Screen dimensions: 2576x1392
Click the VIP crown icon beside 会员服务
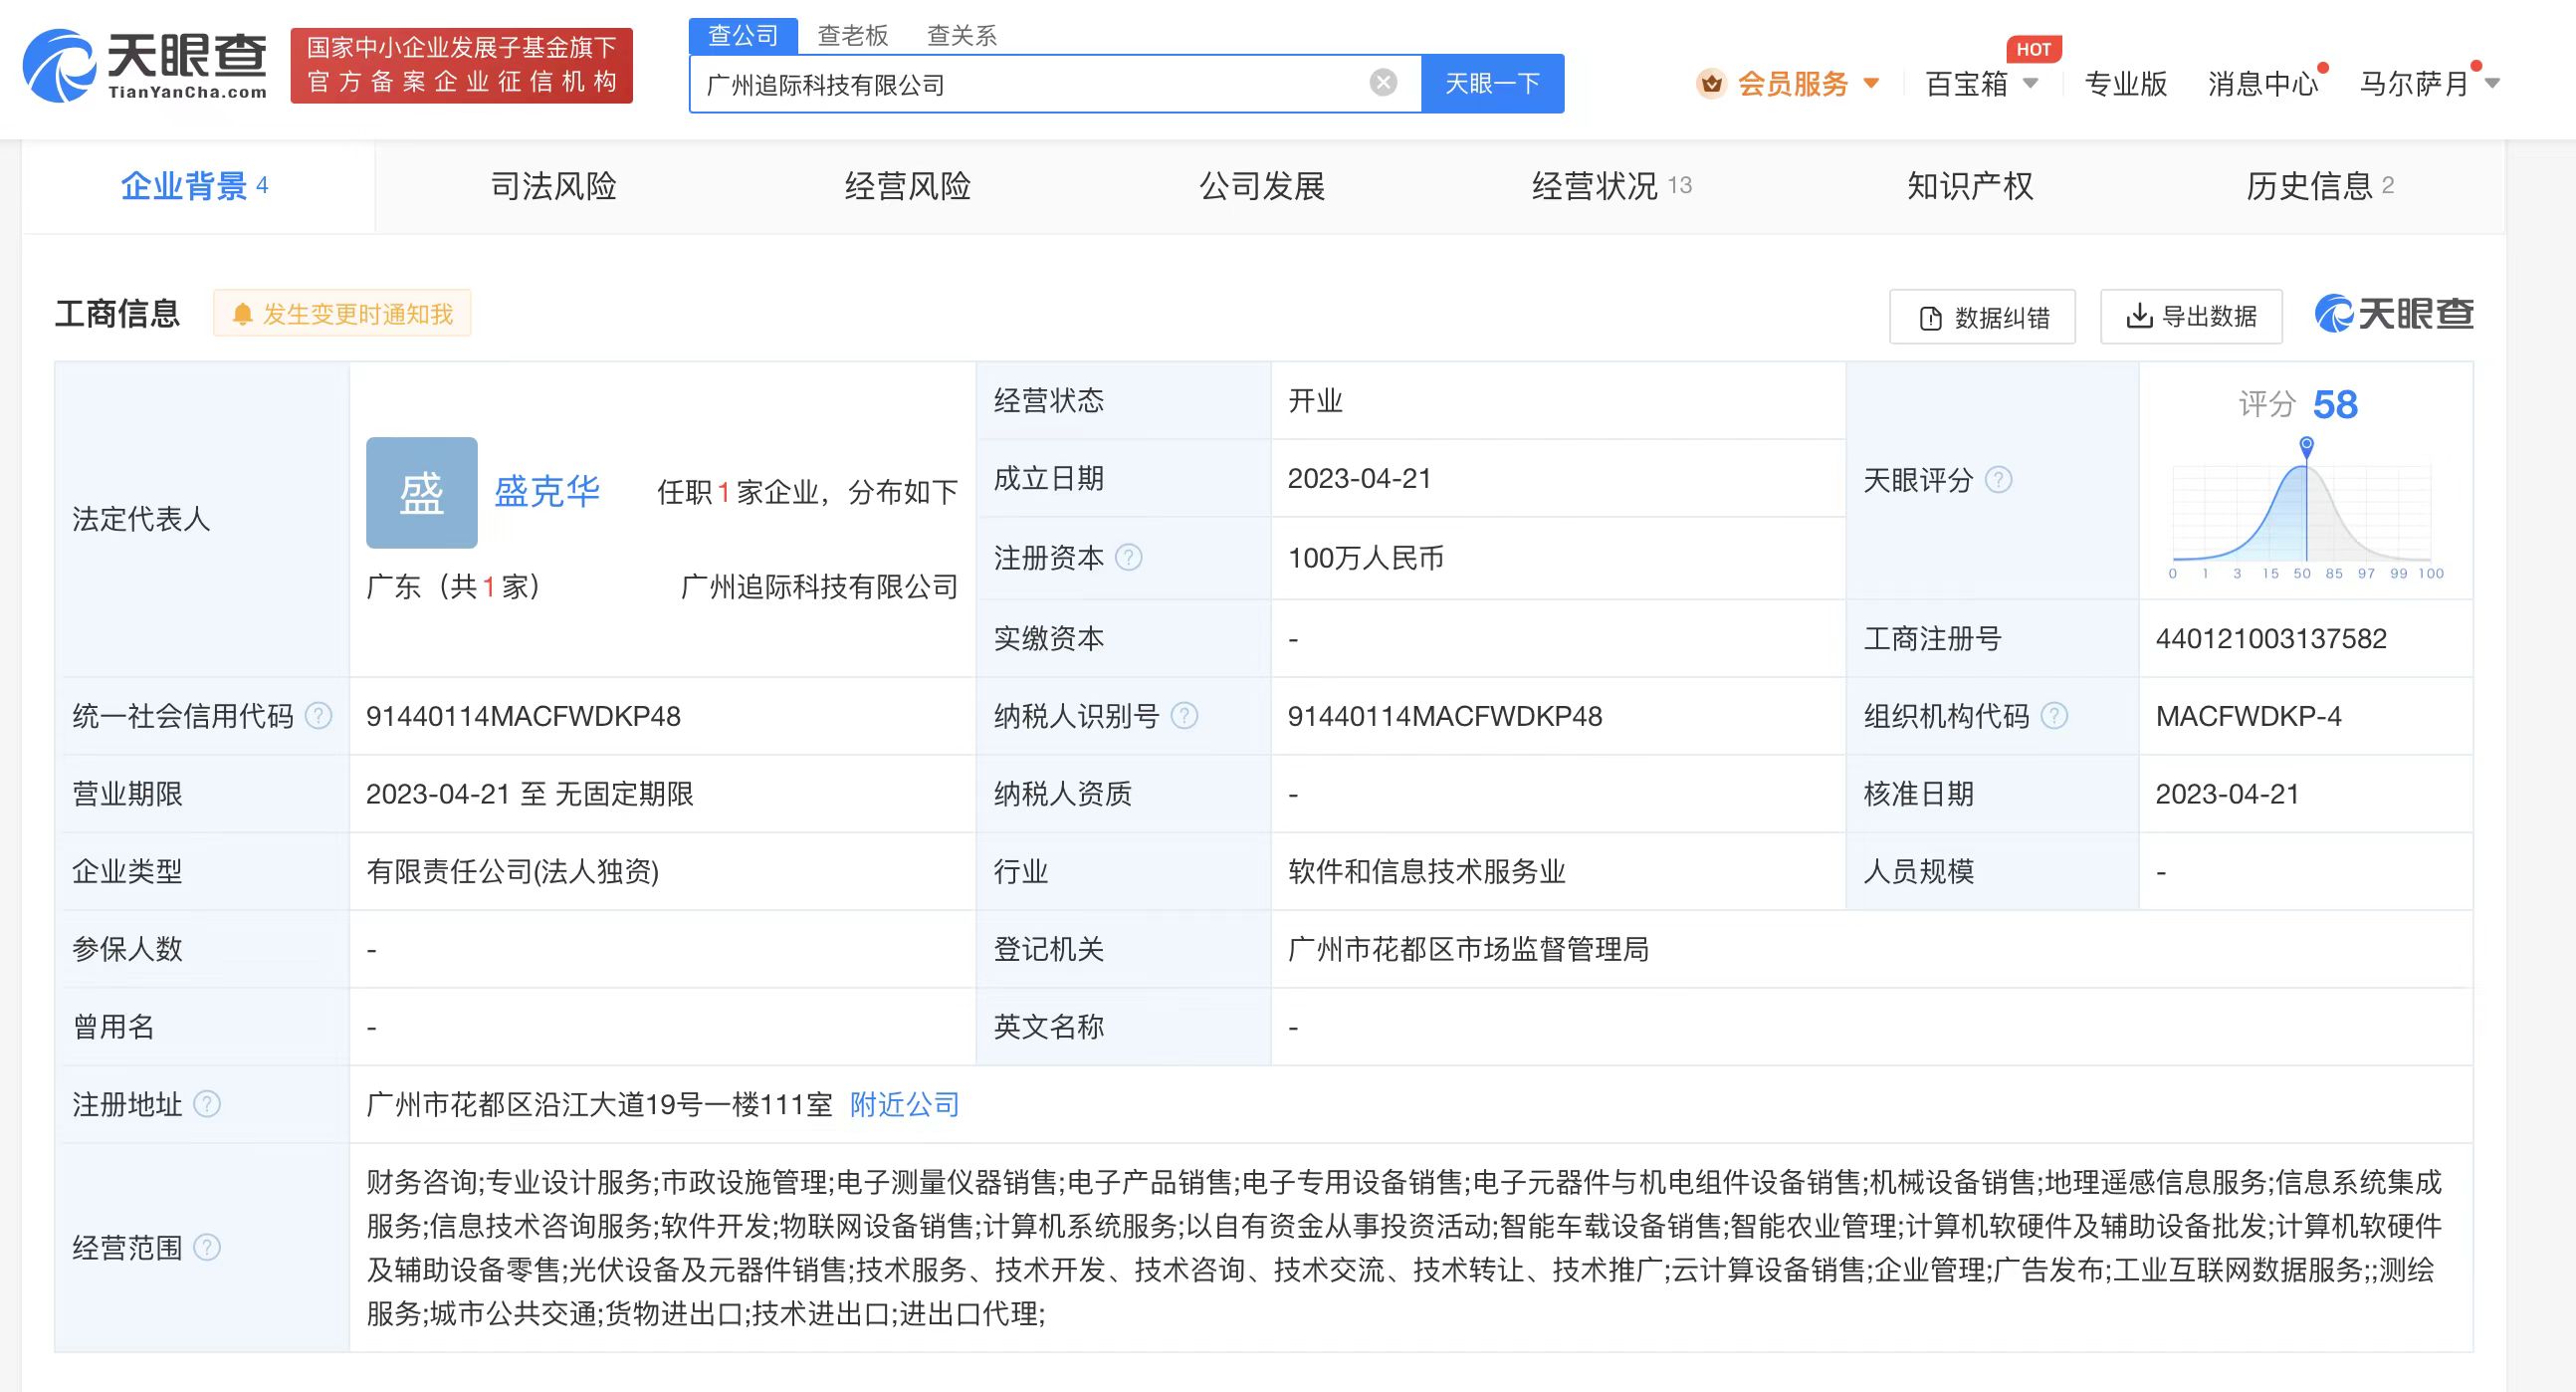(x=1711, y=84)
